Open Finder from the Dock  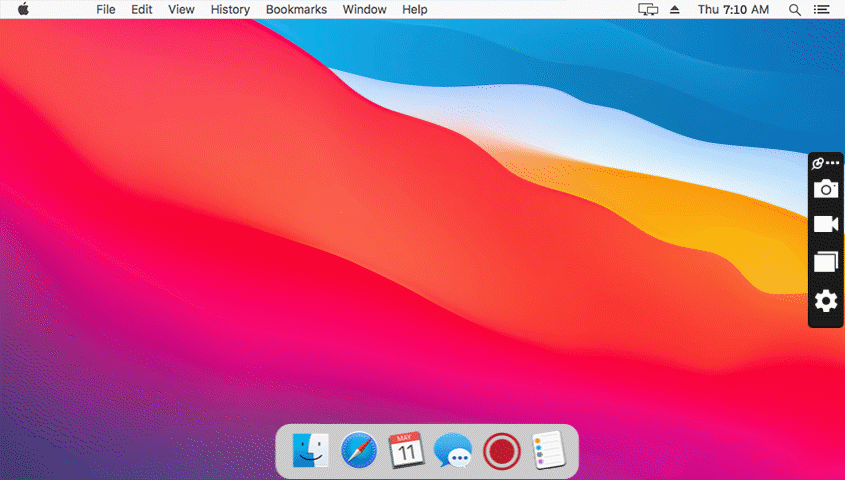click(310, 451)
